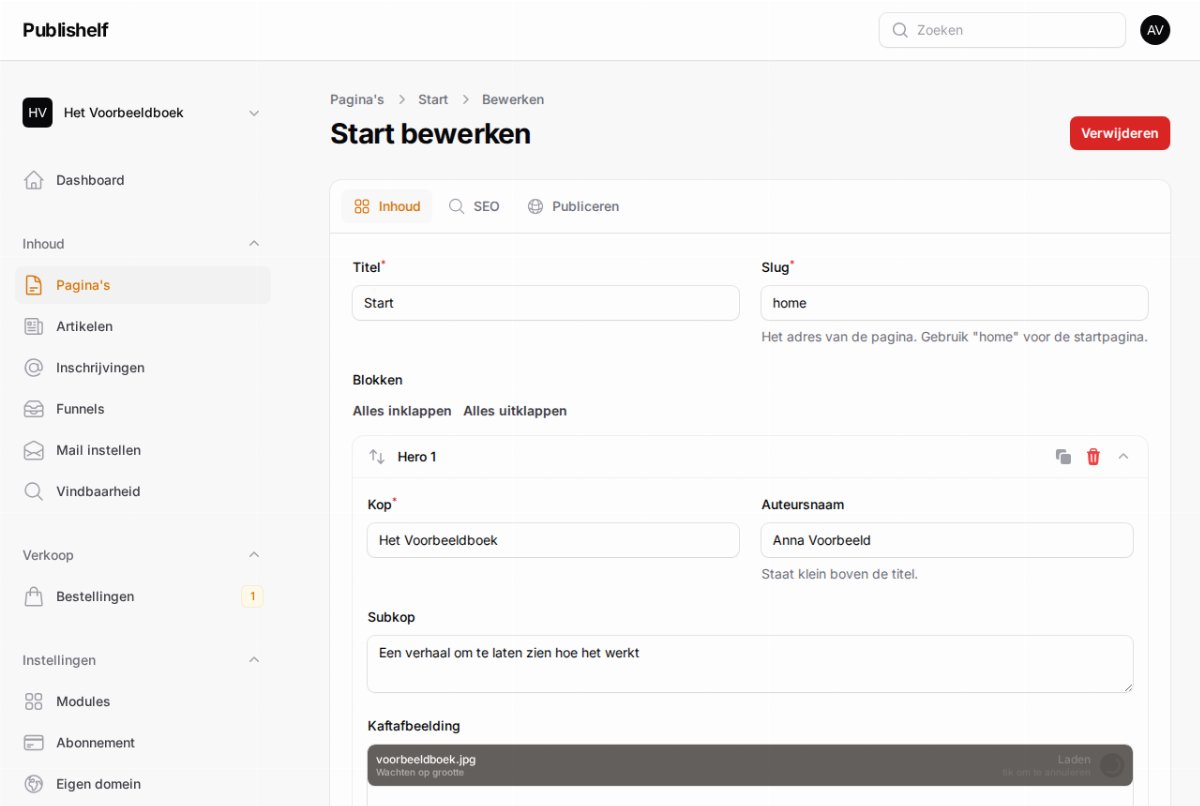Click the Bewerken breadcrumb text
Screen dimensions: 1200x806
(x=513, y=99)
